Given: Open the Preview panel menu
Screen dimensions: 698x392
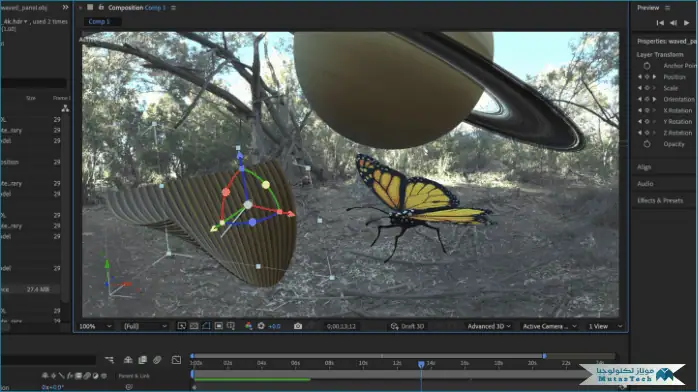Looking at the screenshot, I should 667,8.
